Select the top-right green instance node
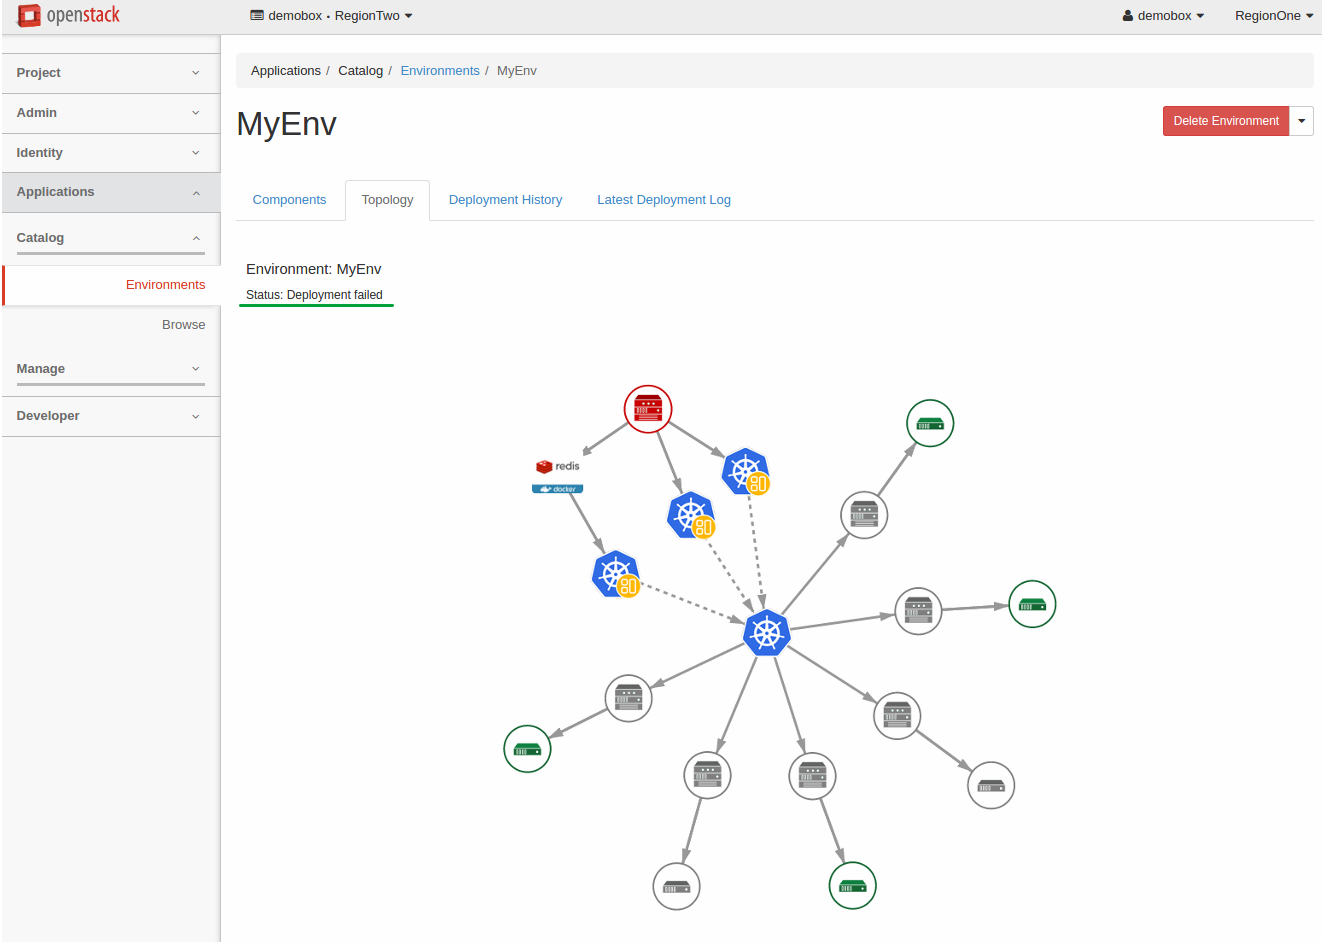Image resolution: width=1322 pixels, height=942 pixels. pyautogui.click(x=930, y=423)
